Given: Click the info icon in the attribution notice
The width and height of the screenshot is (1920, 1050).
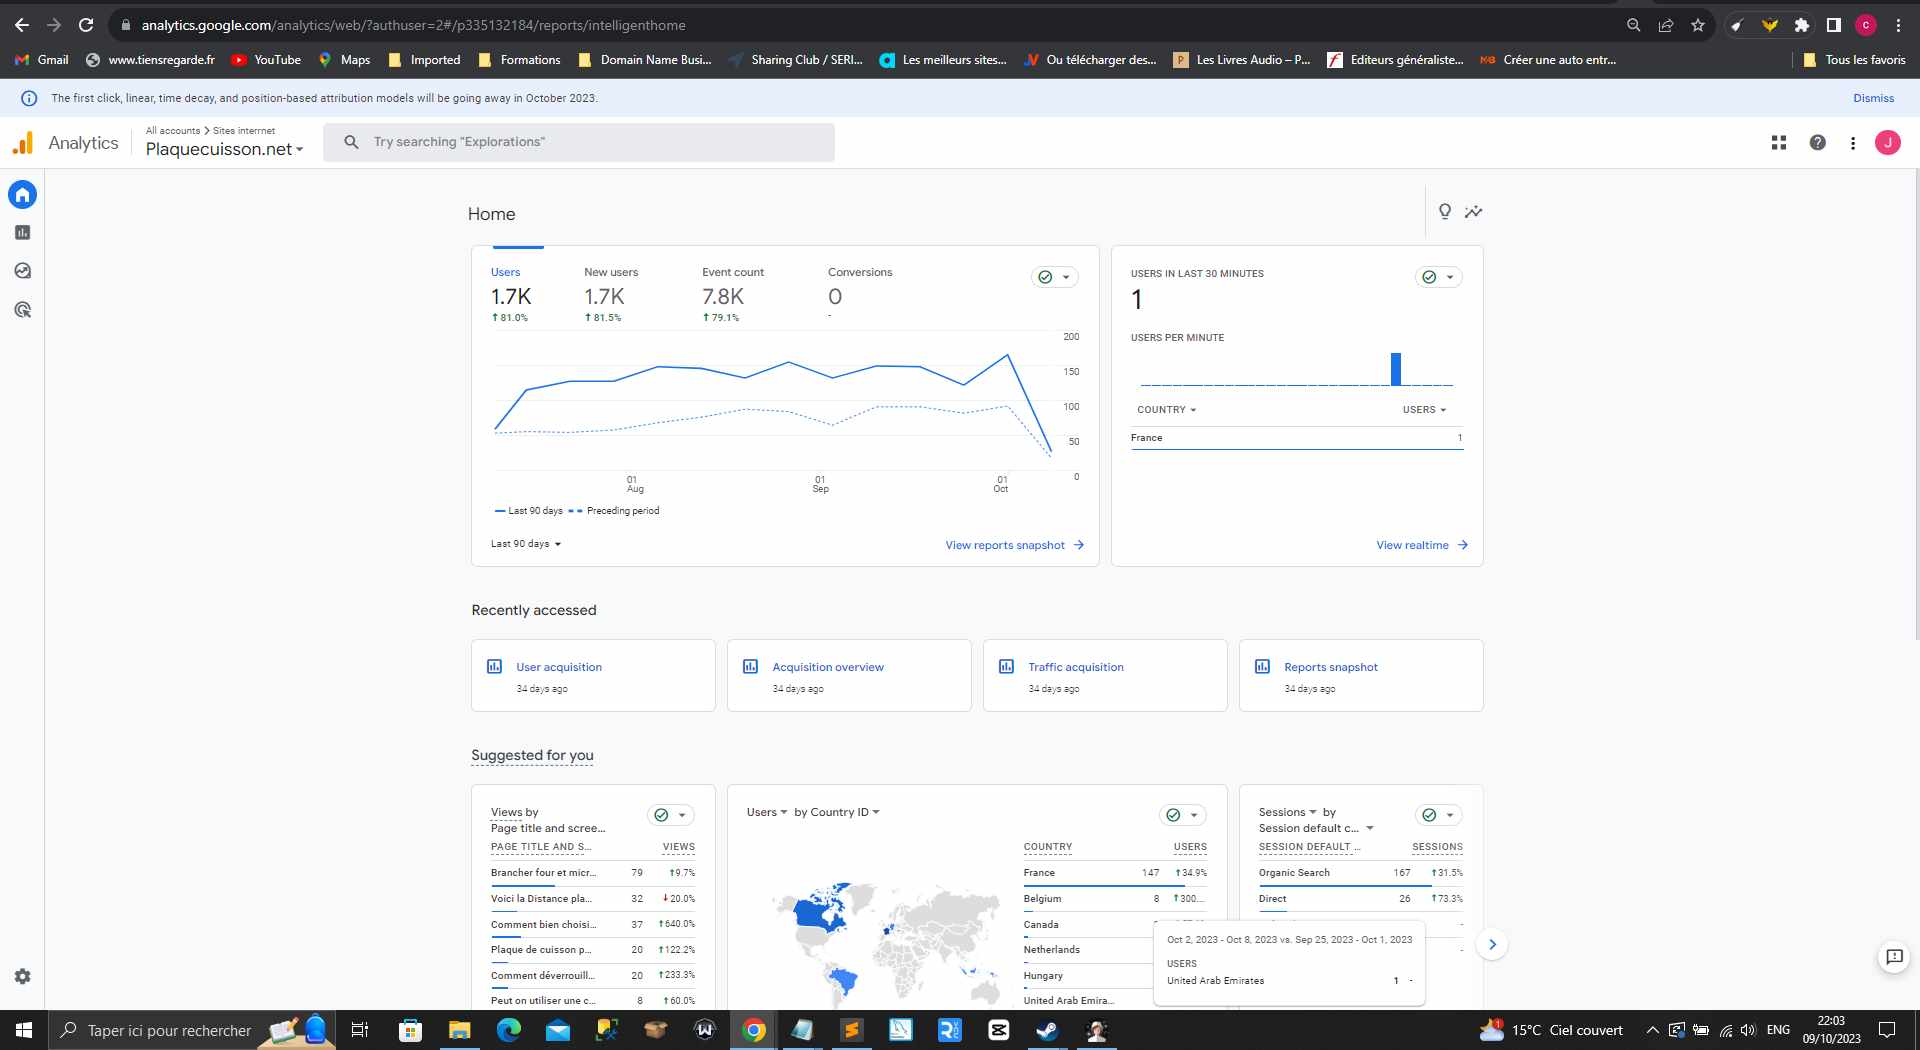Looking at the screenshot, I should click(x=29, y=98).
